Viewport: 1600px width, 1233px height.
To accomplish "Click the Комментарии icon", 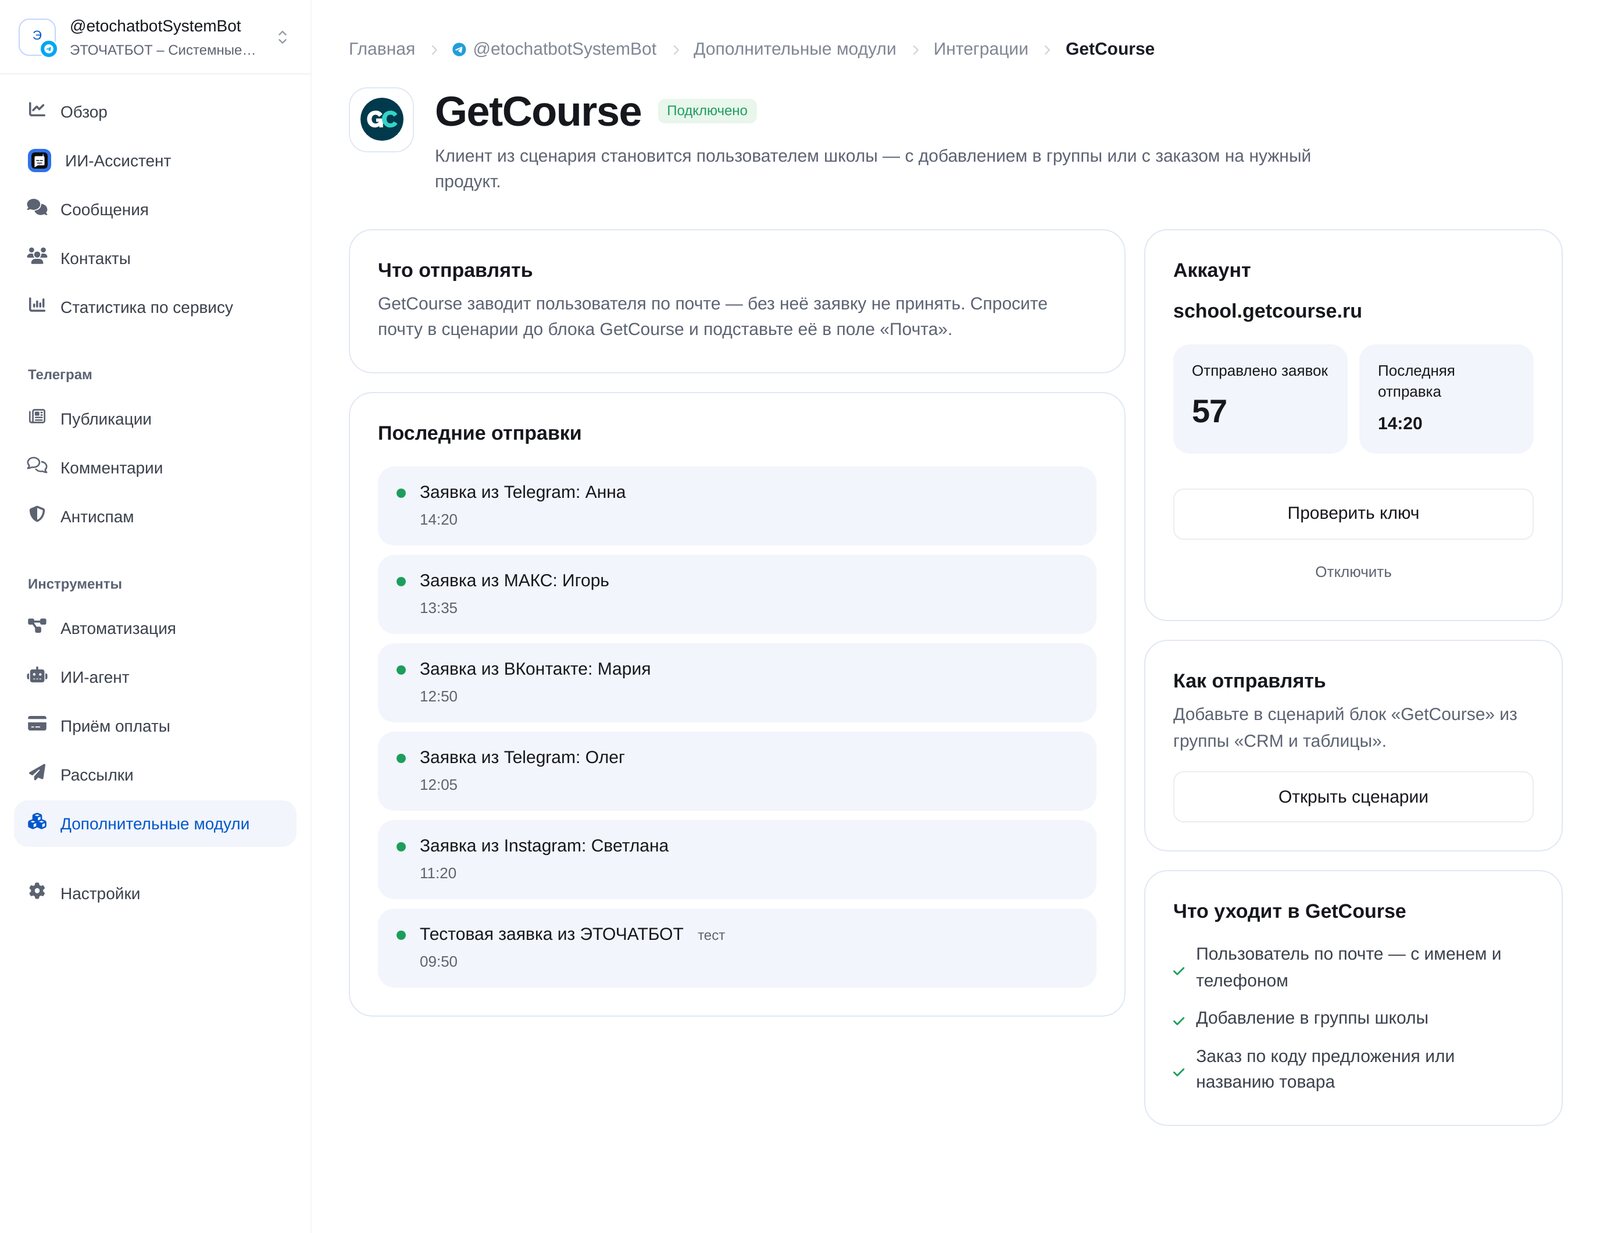I will coord(37,466).
